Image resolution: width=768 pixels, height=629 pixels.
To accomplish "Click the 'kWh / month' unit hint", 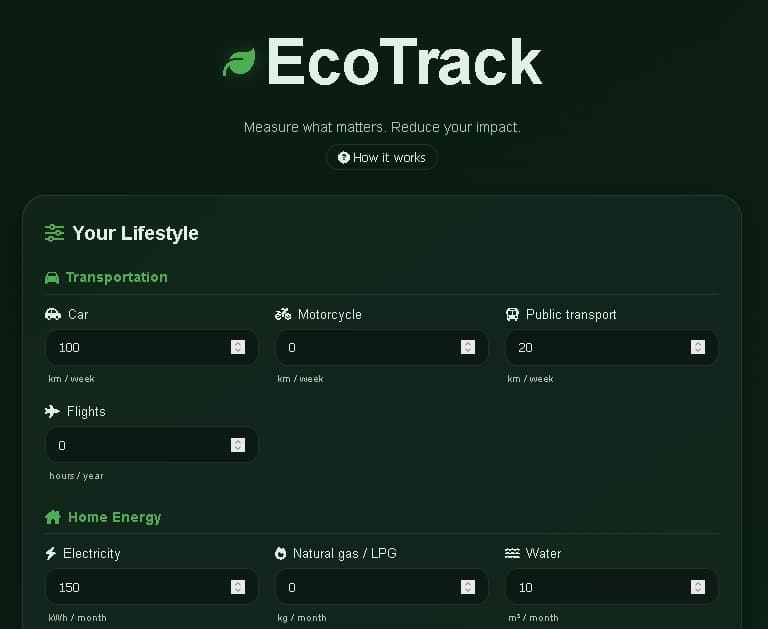I will pyautogui.click(x=77, y=618).
